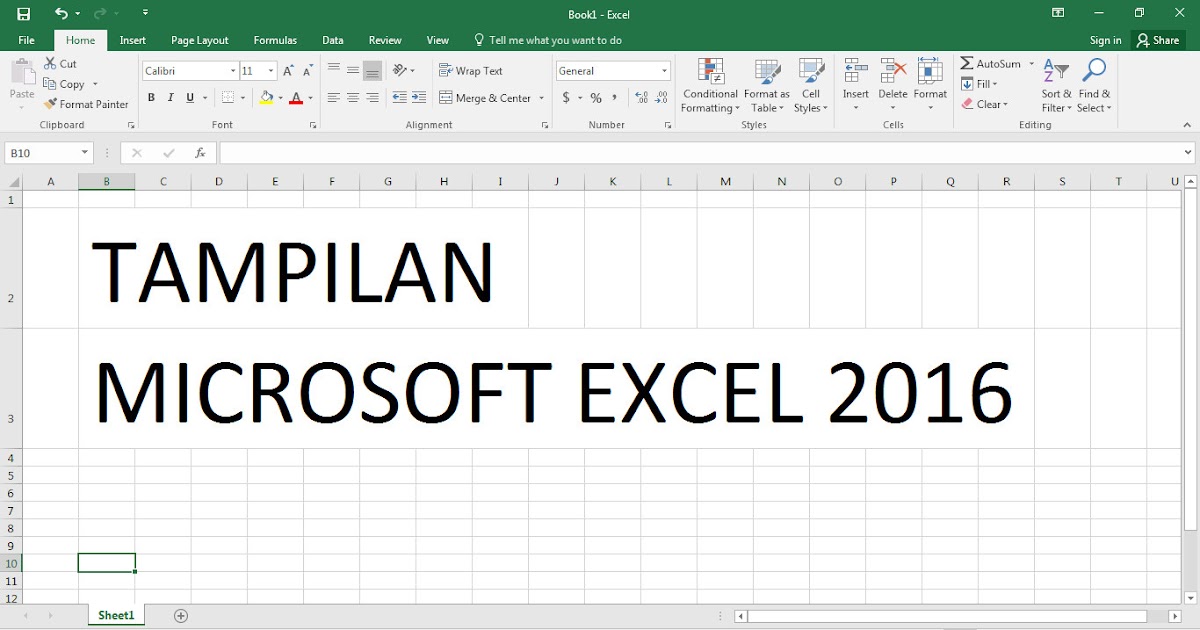Click Tell me what you want to do
1200x630 pixels.
pyautogui.click(x=547, y=40)
